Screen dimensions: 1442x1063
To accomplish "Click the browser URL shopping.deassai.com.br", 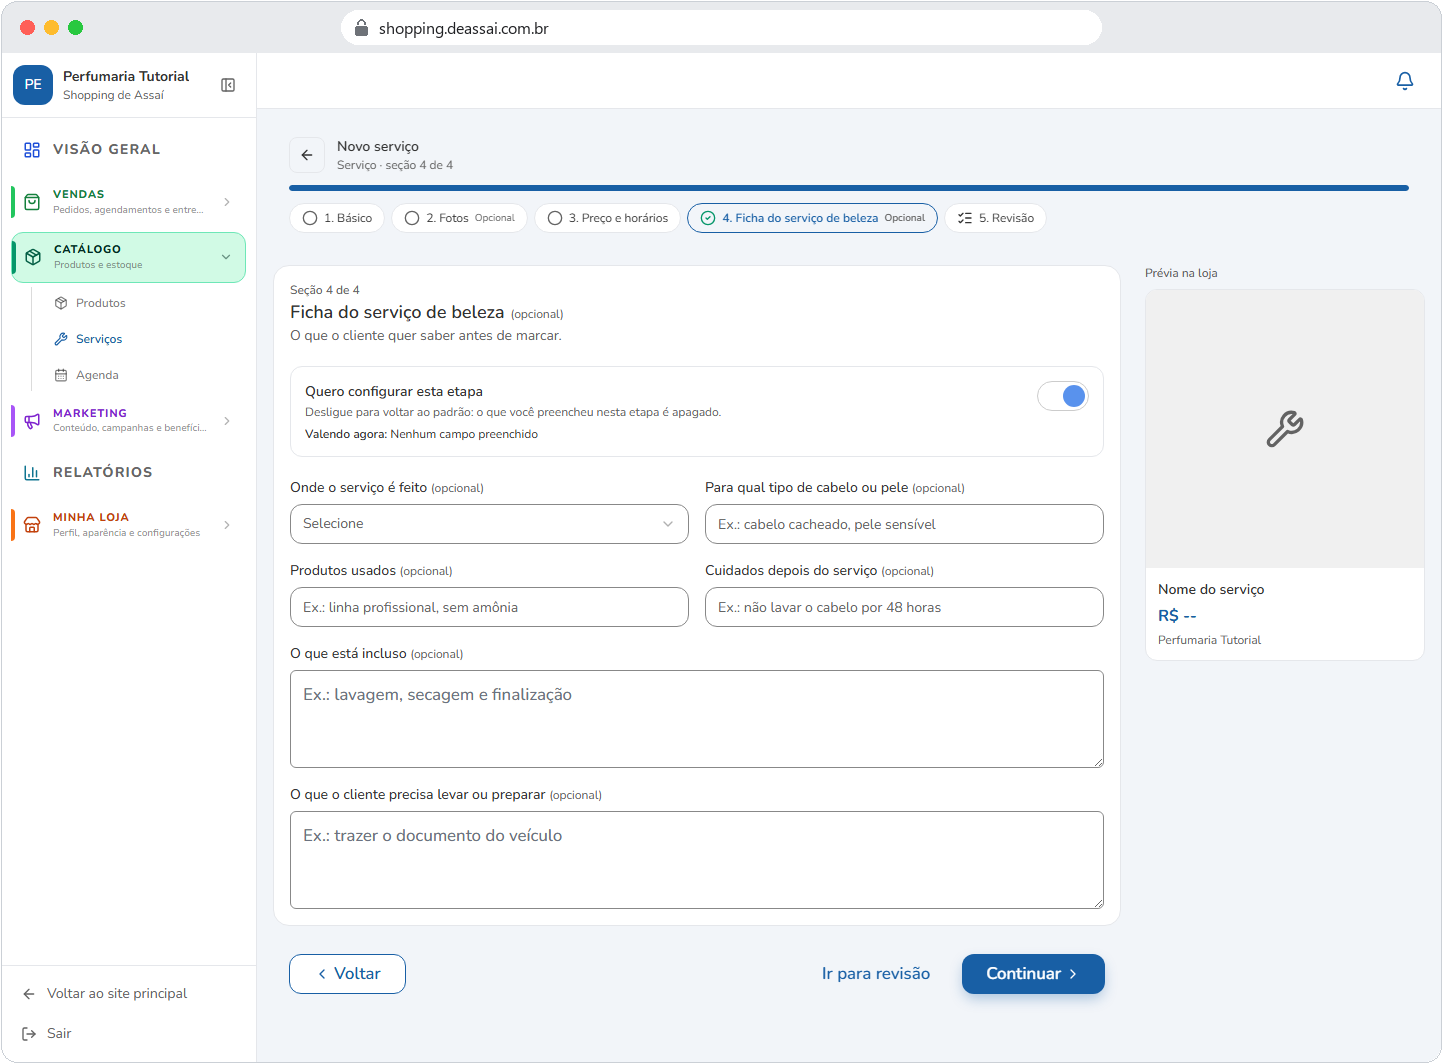I will [x=464, y=28].
